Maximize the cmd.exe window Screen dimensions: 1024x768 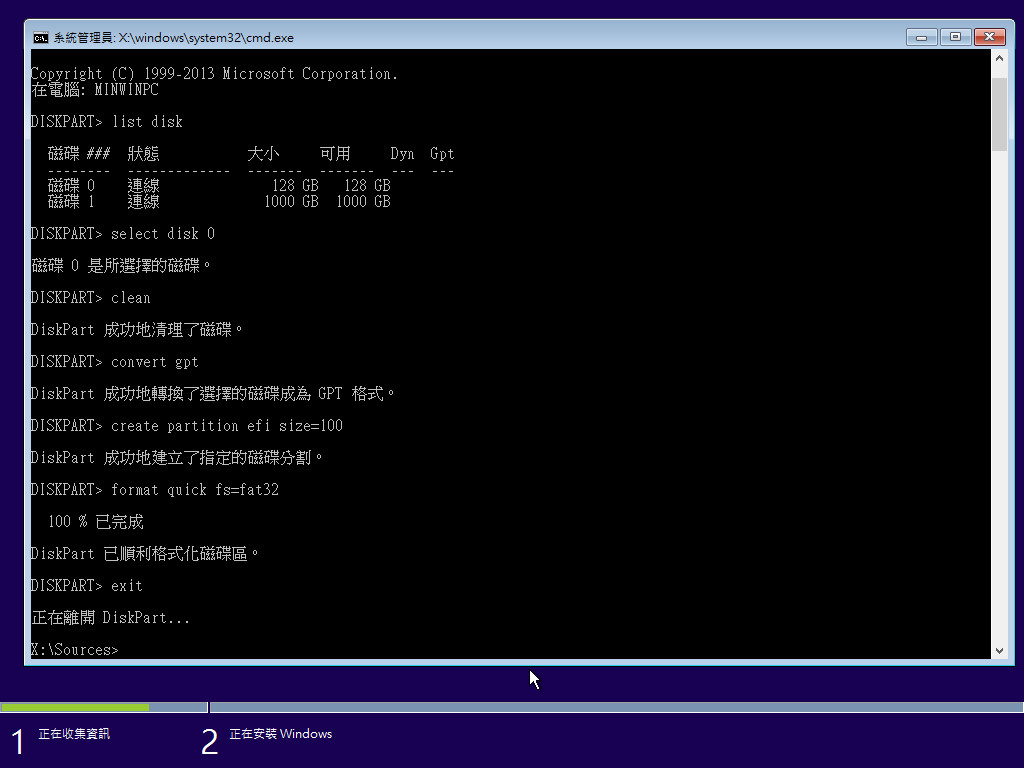(955, 37)
